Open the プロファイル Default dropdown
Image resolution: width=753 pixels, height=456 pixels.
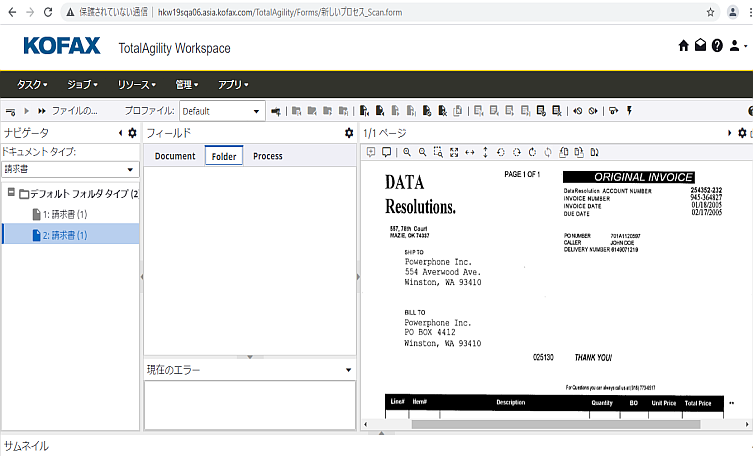(222, 111)
